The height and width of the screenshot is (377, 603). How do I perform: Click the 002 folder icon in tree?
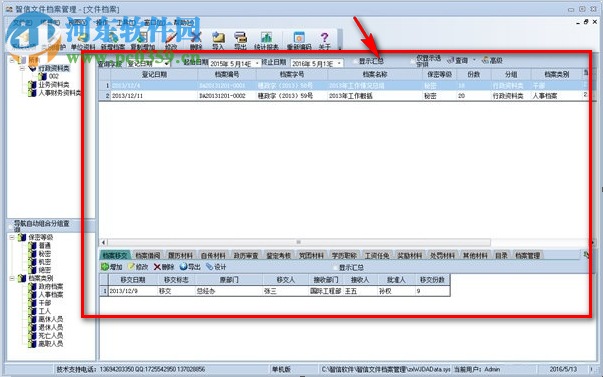point(42,76)
